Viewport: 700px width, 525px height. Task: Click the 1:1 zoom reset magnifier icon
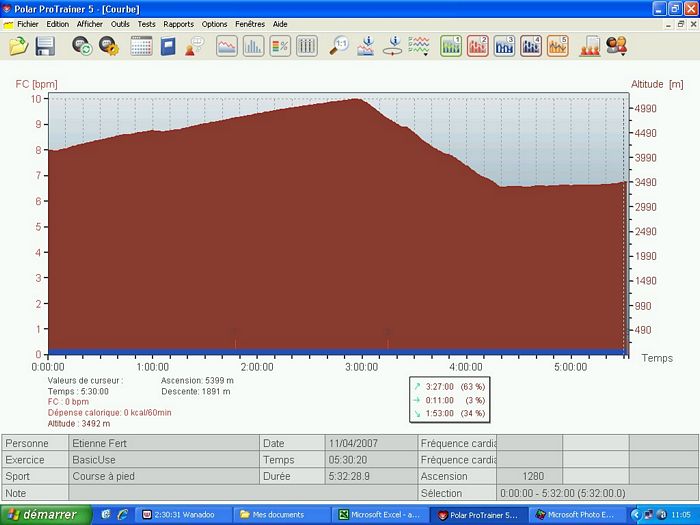tap(340, 46)
